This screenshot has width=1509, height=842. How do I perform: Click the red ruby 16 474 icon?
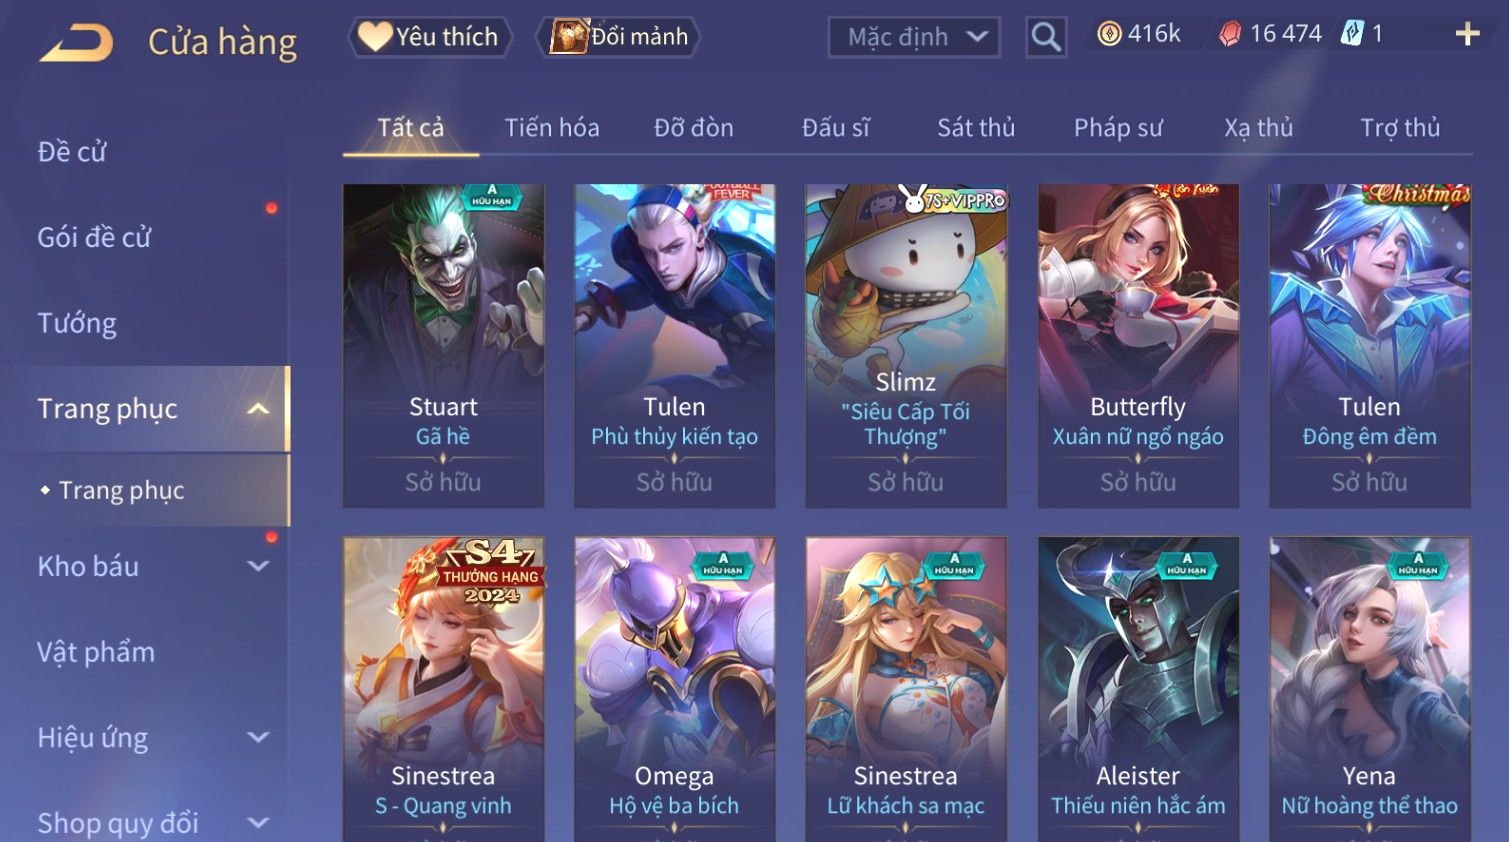click(1230, 35)
